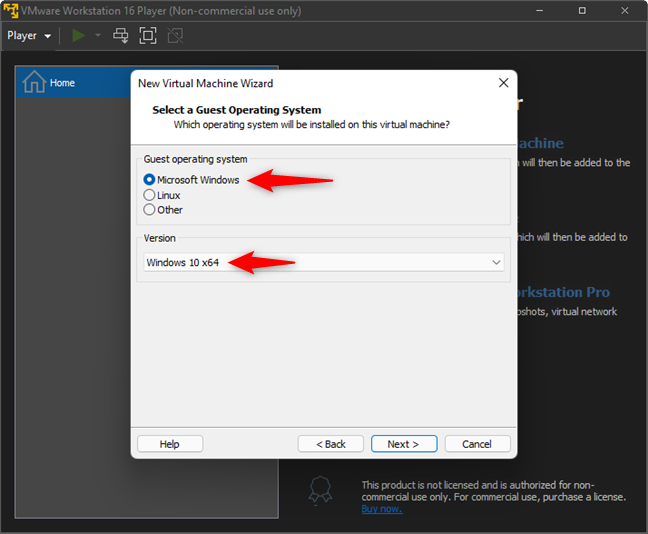648x534 pixels.
Task: Cancel the wizard
Action: tap(477, 444)
